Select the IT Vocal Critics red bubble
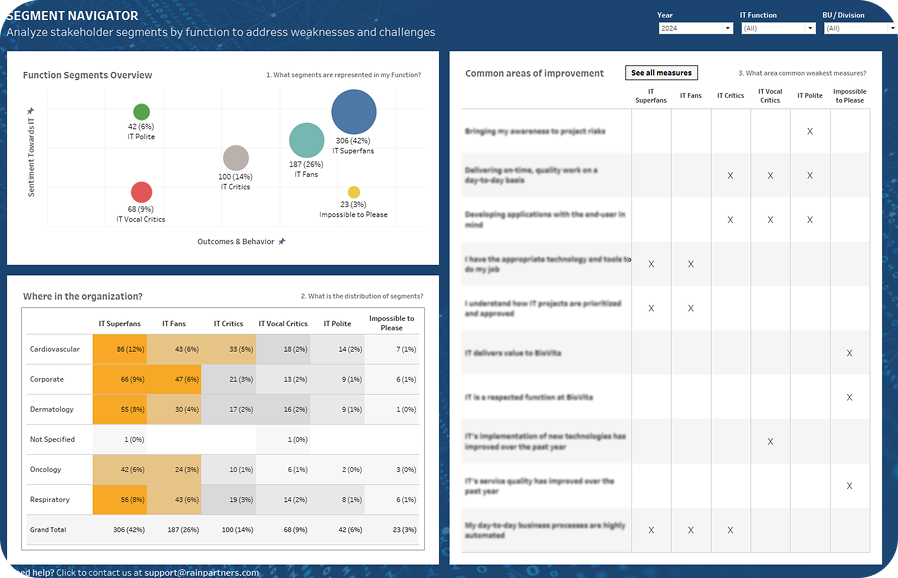898x578 pixels. [141, 191]
